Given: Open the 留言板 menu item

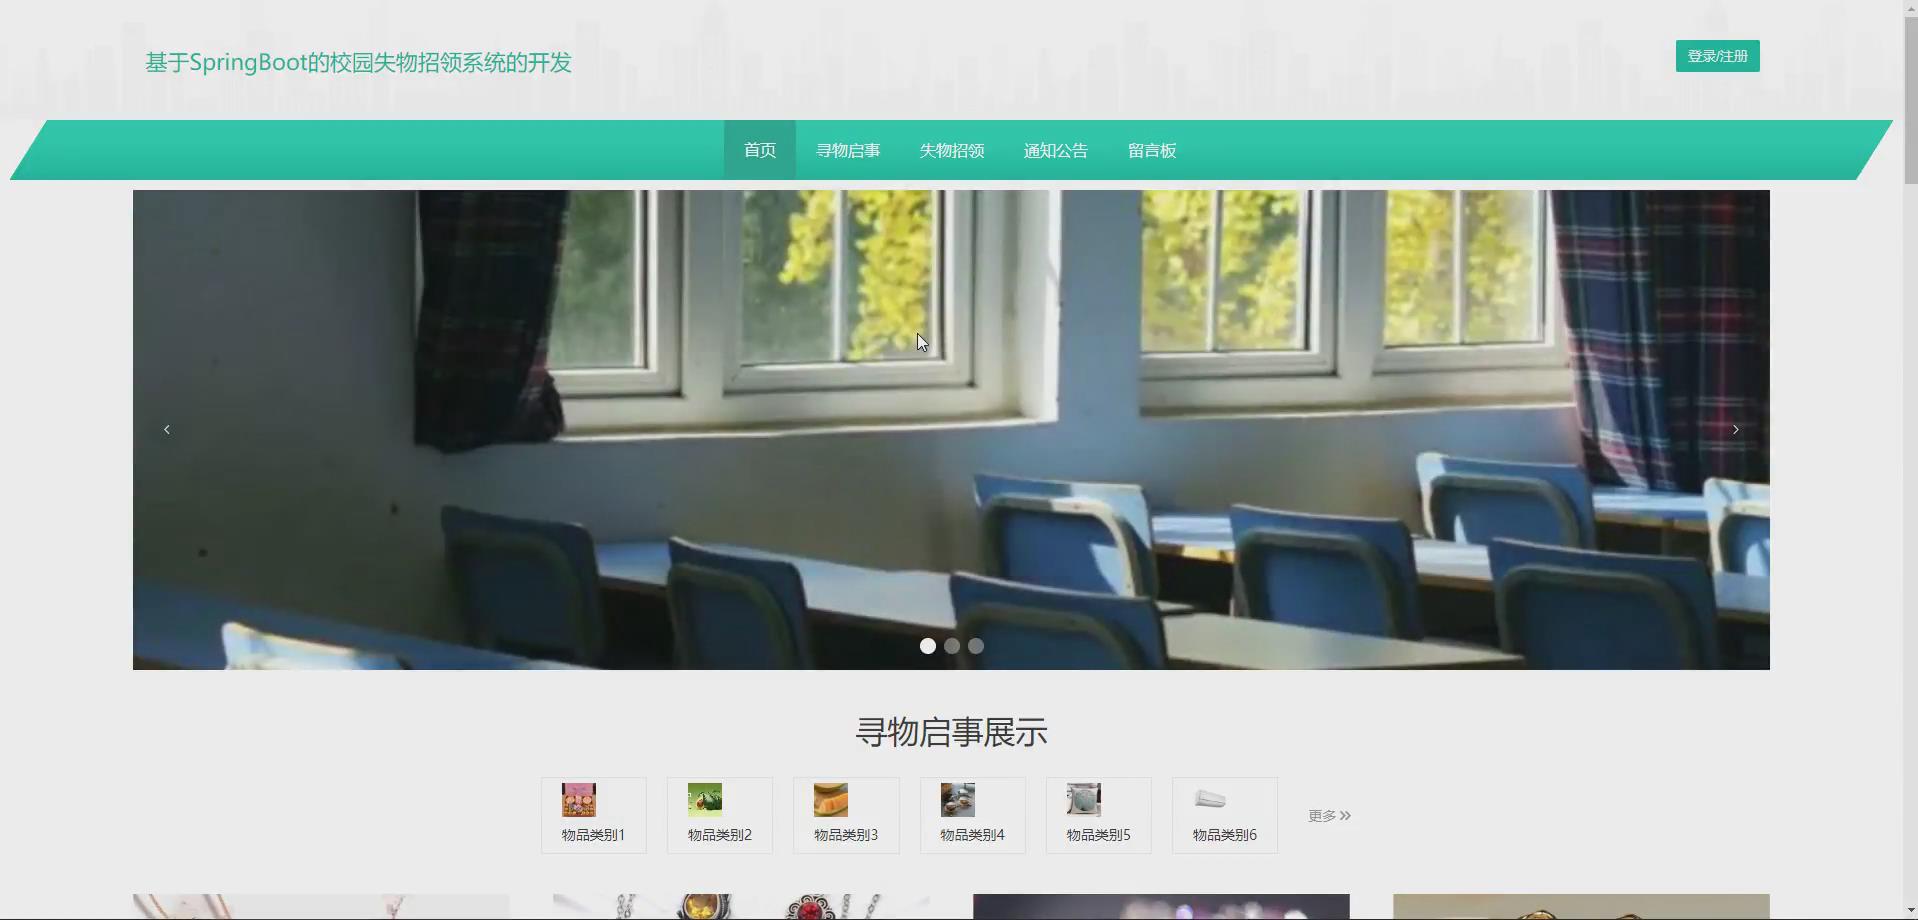Looking at the screenshot, I should pyautogui.click(x=1151, y=150).
